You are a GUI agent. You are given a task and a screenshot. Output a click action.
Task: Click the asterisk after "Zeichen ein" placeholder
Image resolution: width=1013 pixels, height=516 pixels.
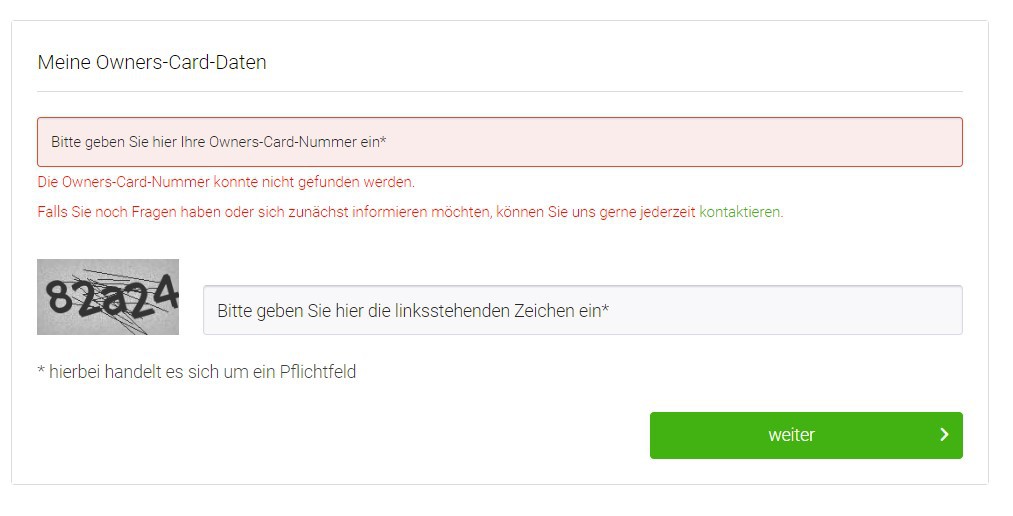pyautogui.click(x=605, y=309)
